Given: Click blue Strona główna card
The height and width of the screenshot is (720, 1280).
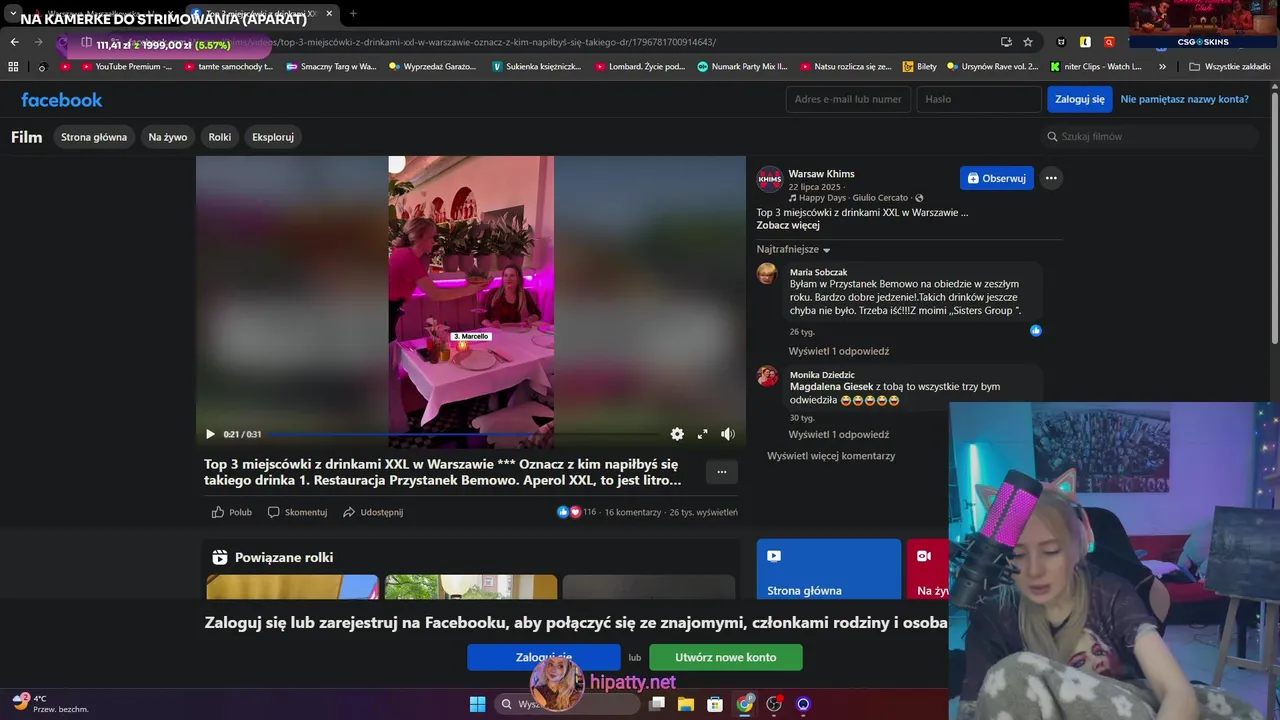Looking at the screenshot, I should point(829,569).
